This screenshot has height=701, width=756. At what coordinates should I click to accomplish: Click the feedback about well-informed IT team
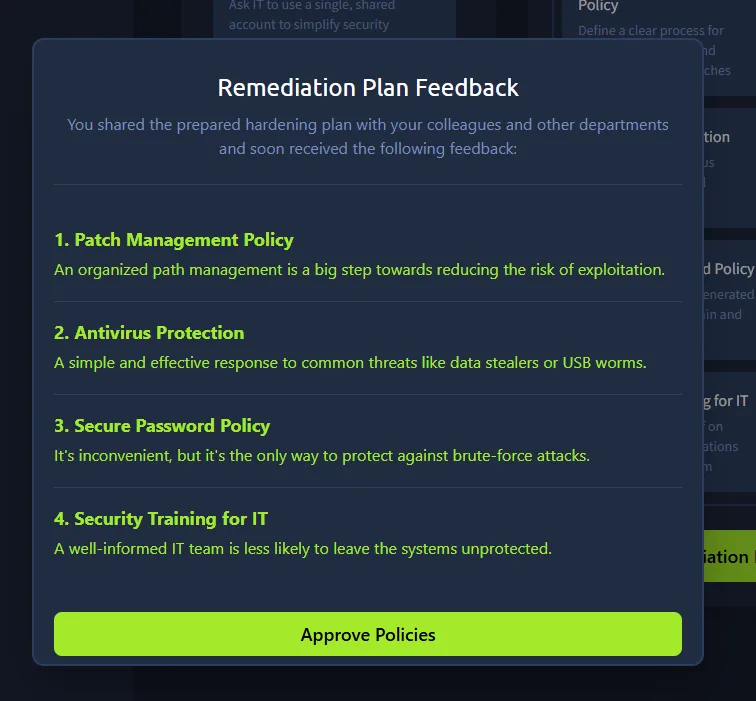(303, 548)
